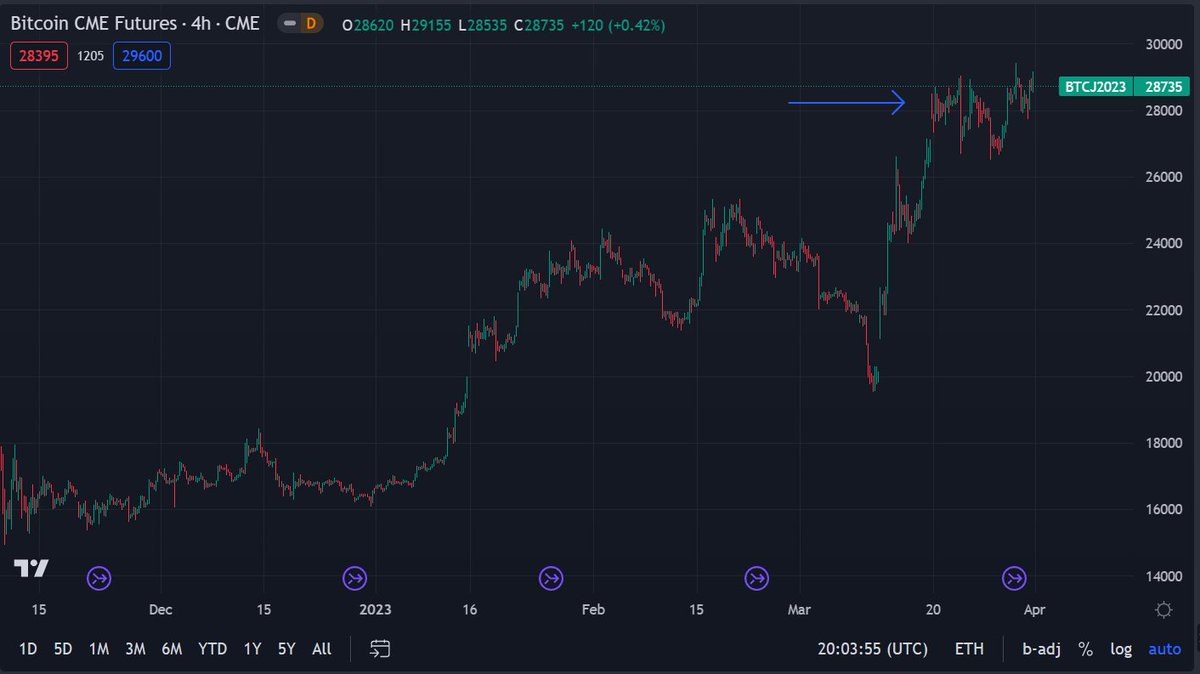1200x674 pixels.
Task: Toggle the log scale mode
Action: pyautogui.click(x=1121, y=649)
